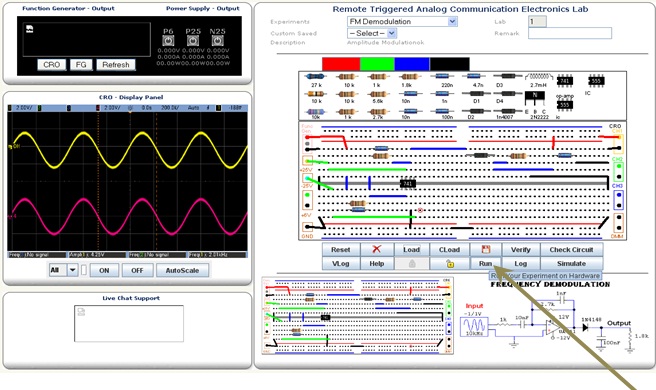Click the Check Circuit button
This screenshot has width=656, height=390.
[571, 249]
